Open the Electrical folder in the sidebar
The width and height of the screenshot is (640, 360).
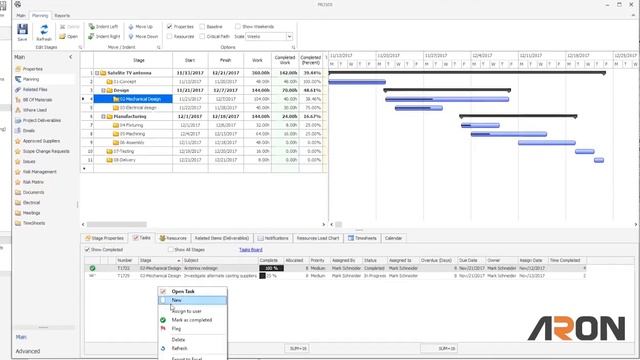click(31, 202)
